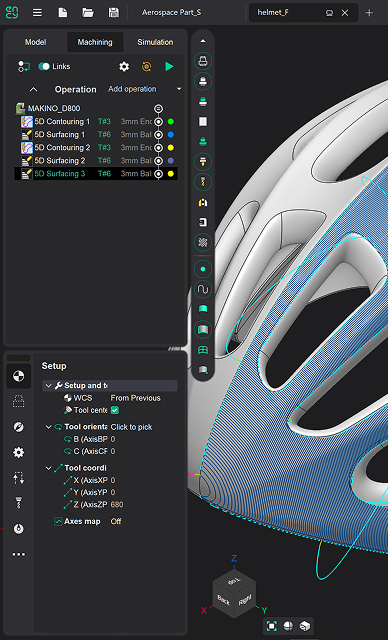Image resolution: width=388 pixels, height=640 pixels.
Task: Toggle MAKINO_D800 top timeline node
Action: coord(158,109)
